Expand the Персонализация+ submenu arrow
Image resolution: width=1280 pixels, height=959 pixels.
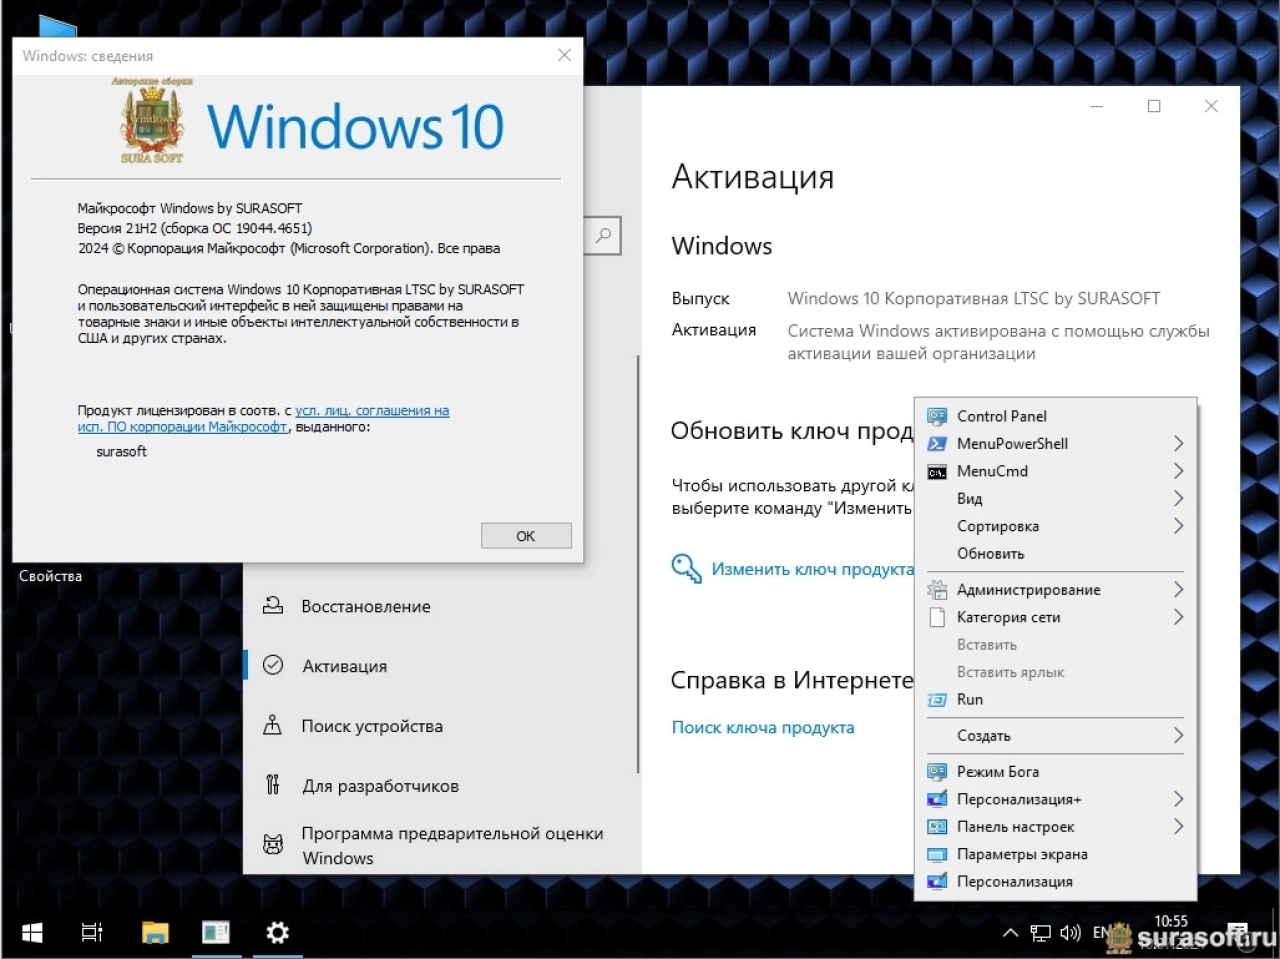coord(1178,799)
